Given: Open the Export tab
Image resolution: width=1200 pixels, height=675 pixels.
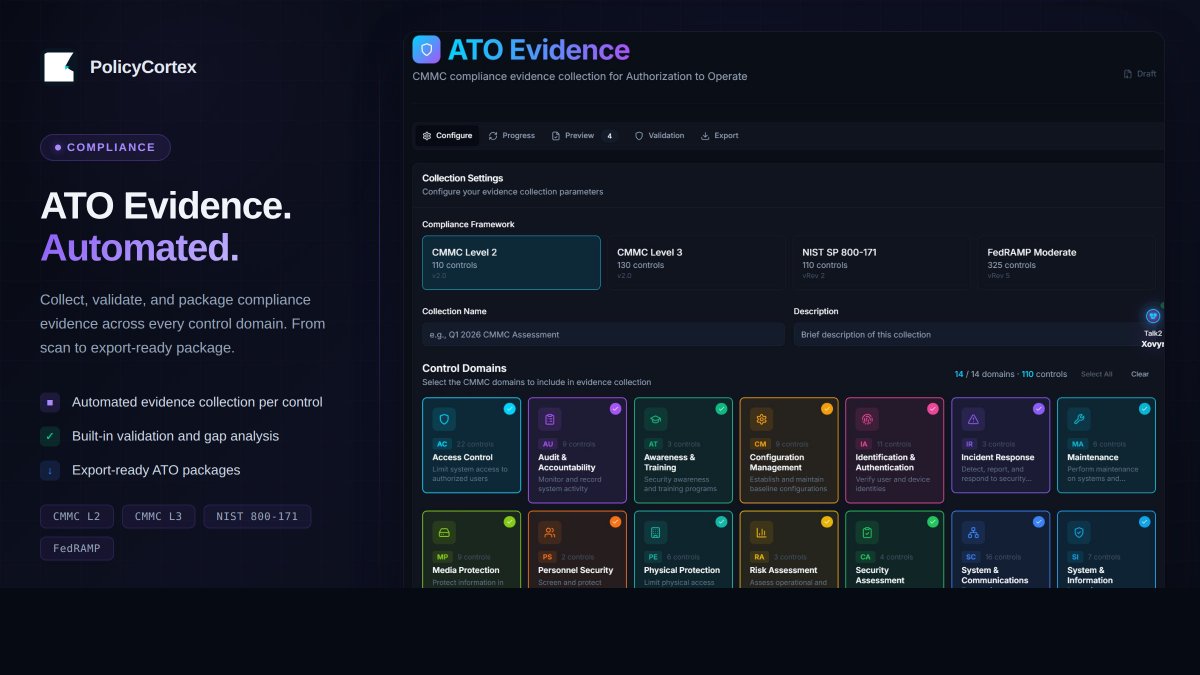Looking at the screenshot, I should [720, 135].
